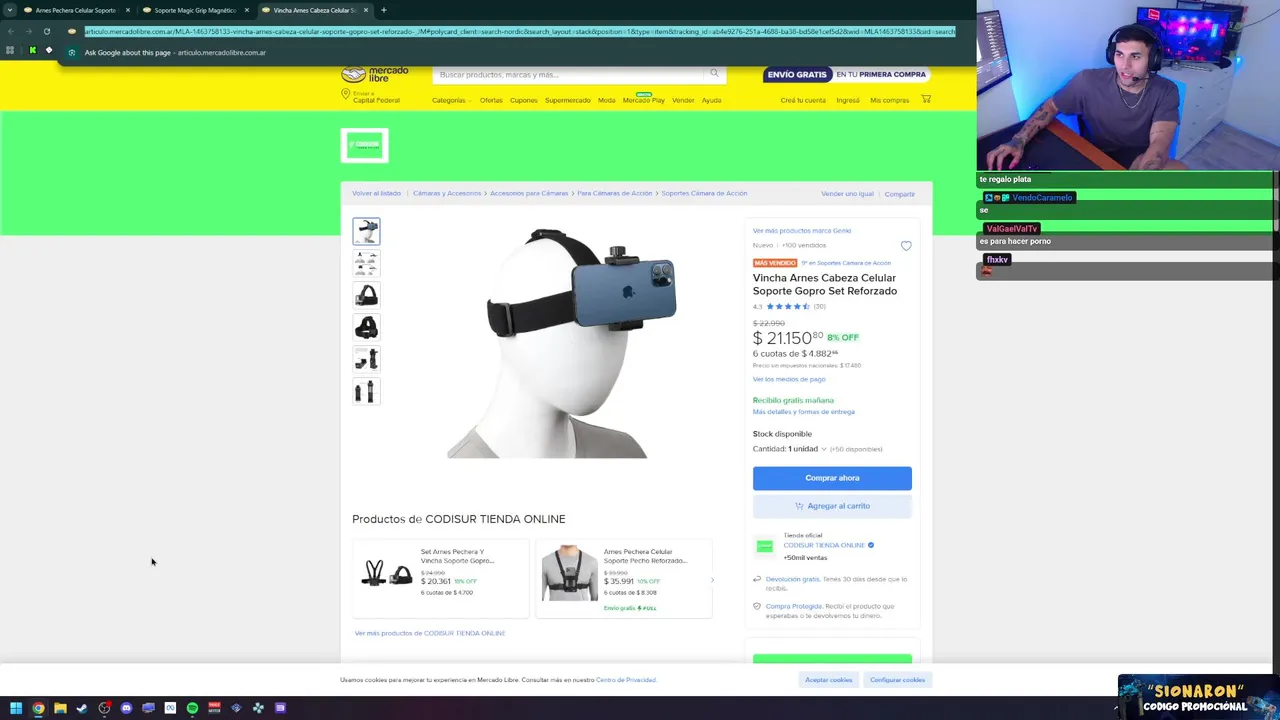This screenshot has width=1280, height=720.
Task: Click Vender in the navigation
Action: 683,100
